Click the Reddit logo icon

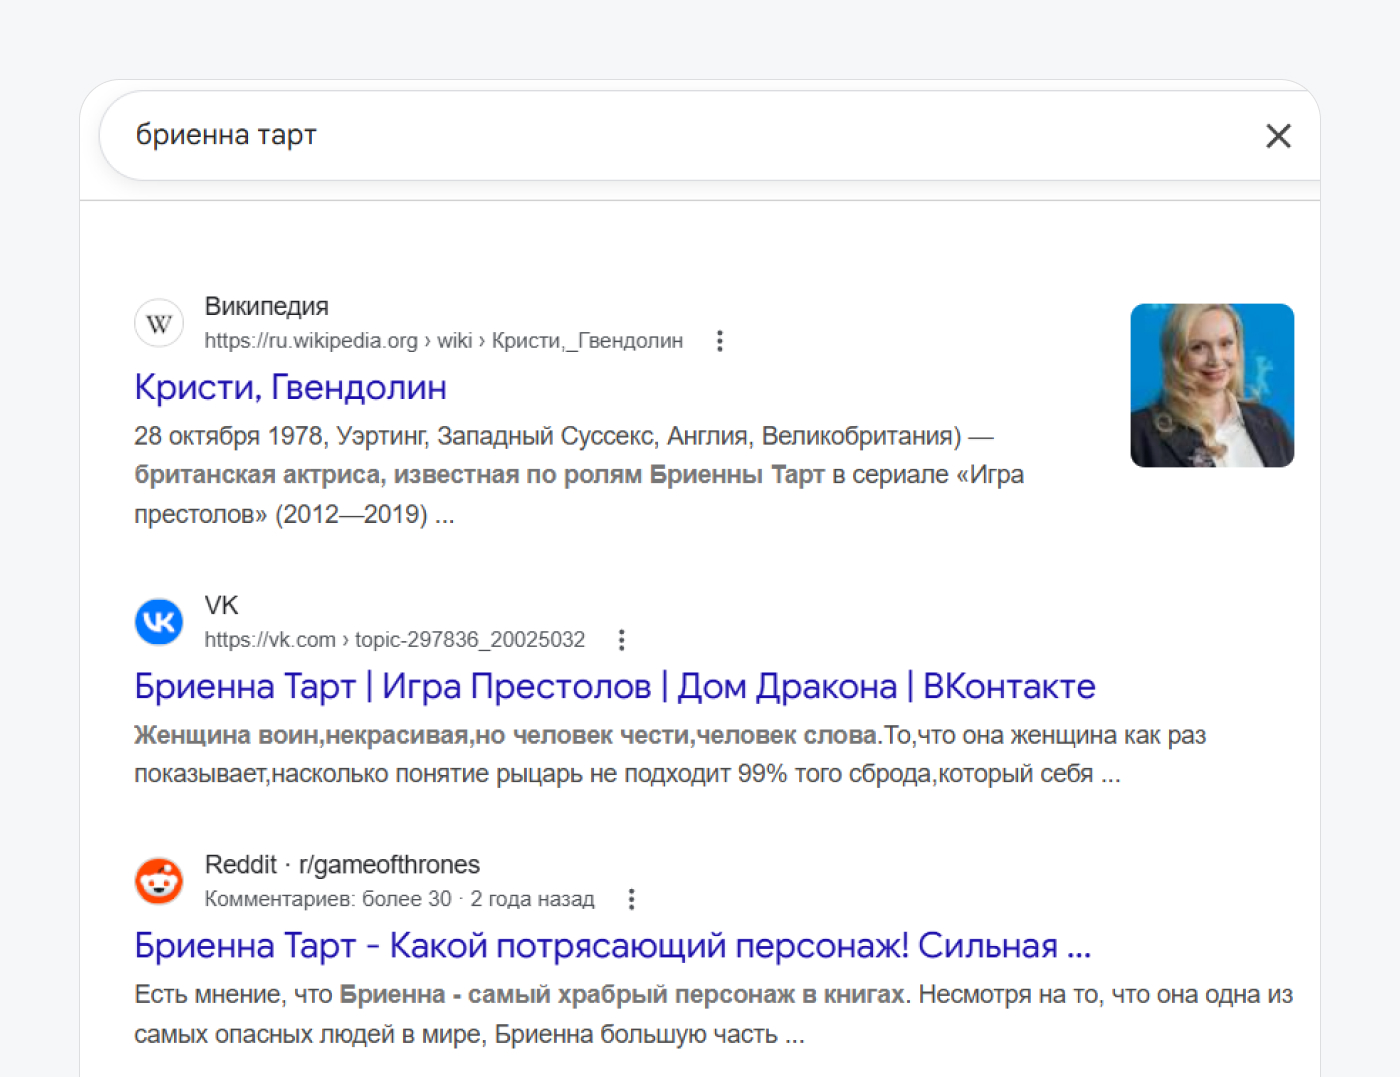[x=159, y=881]
